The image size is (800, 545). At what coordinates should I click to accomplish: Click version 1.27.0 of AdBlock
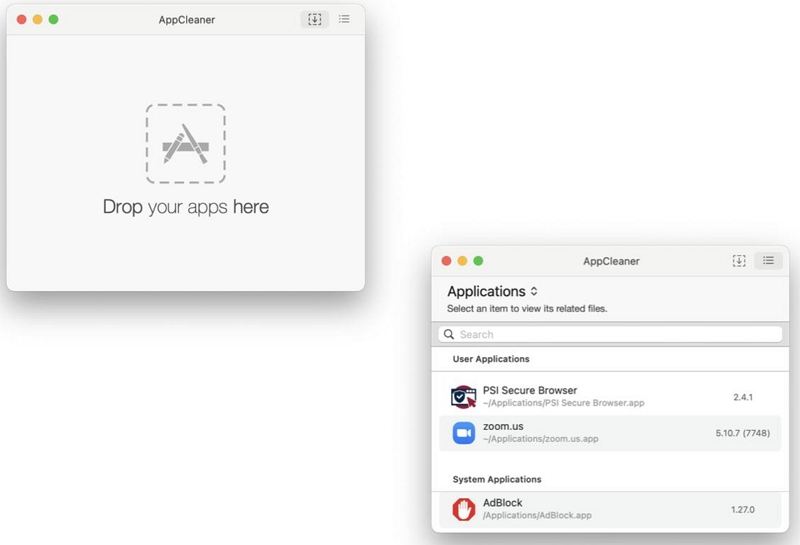coord(742,509)
